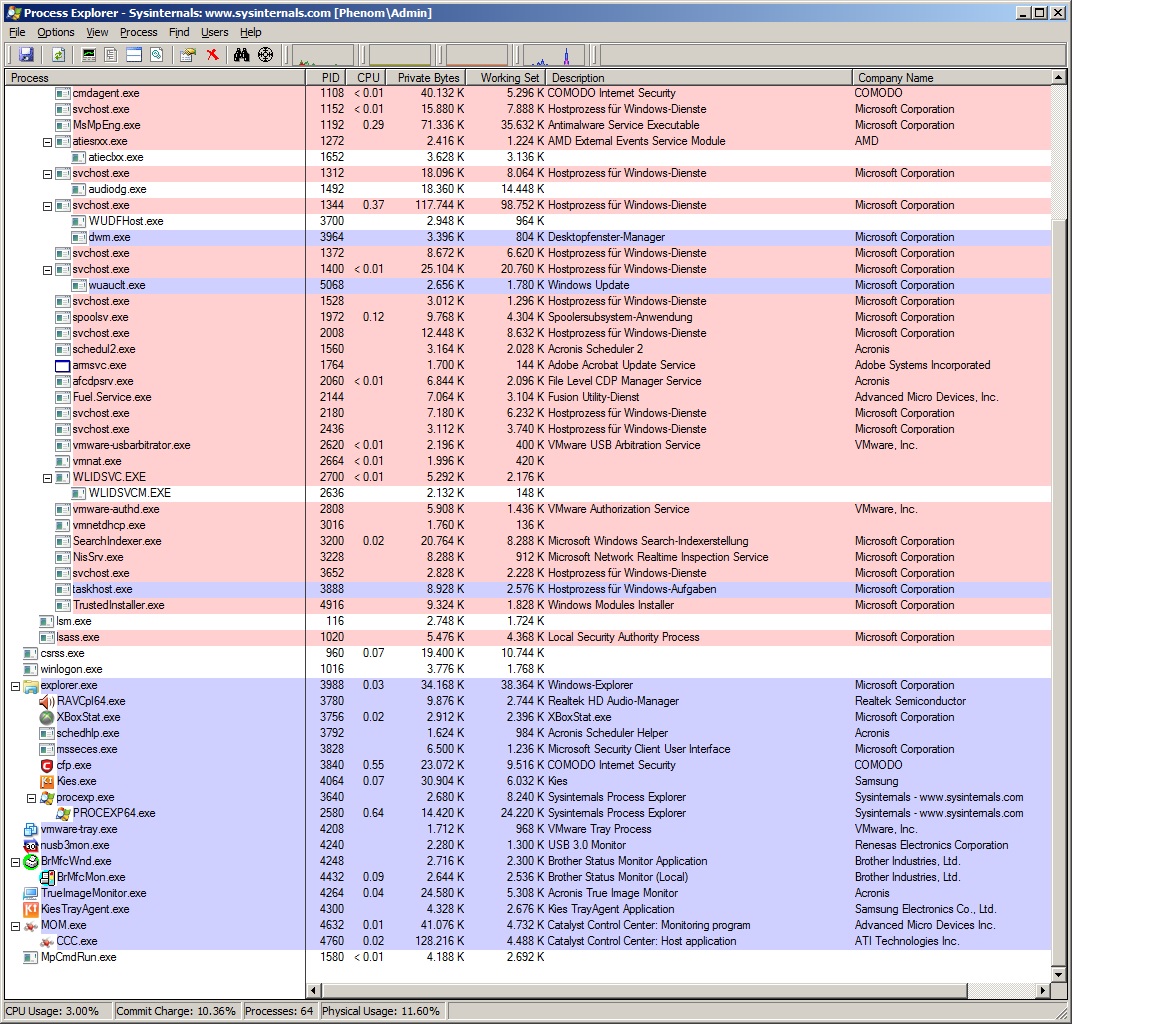The height and width of the screenshot is (1024, 1152).
Task: Select the dwm.exe process row
Action: tap(528, 237)
